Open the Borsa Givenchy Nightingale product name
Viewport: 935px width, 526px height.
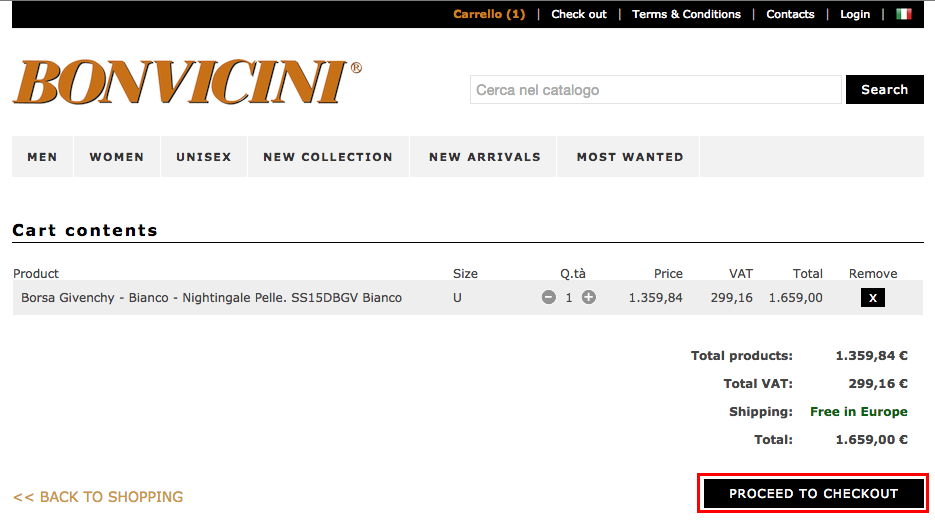click(x=212, y=298)
